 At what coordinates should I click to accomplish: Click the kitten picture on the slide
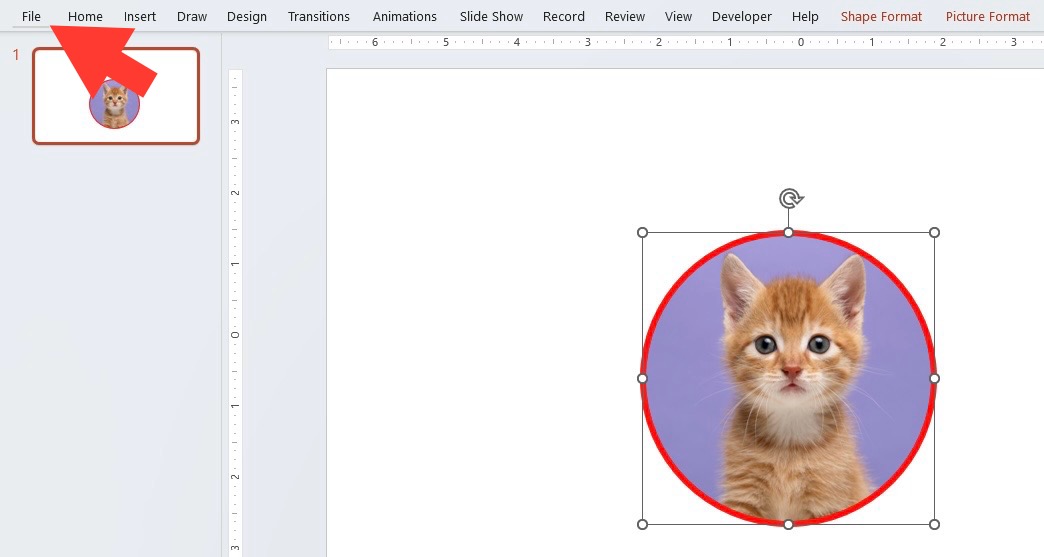788,378
